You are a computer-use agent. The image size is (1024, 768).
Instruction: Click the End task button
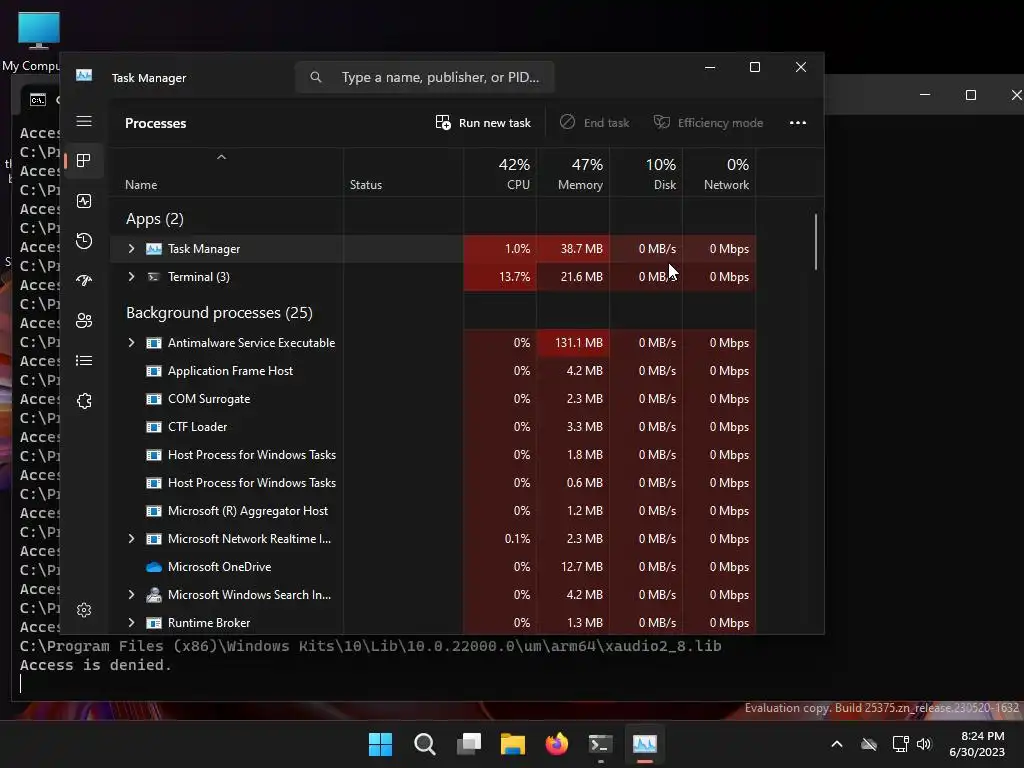[x=594, y=123]
